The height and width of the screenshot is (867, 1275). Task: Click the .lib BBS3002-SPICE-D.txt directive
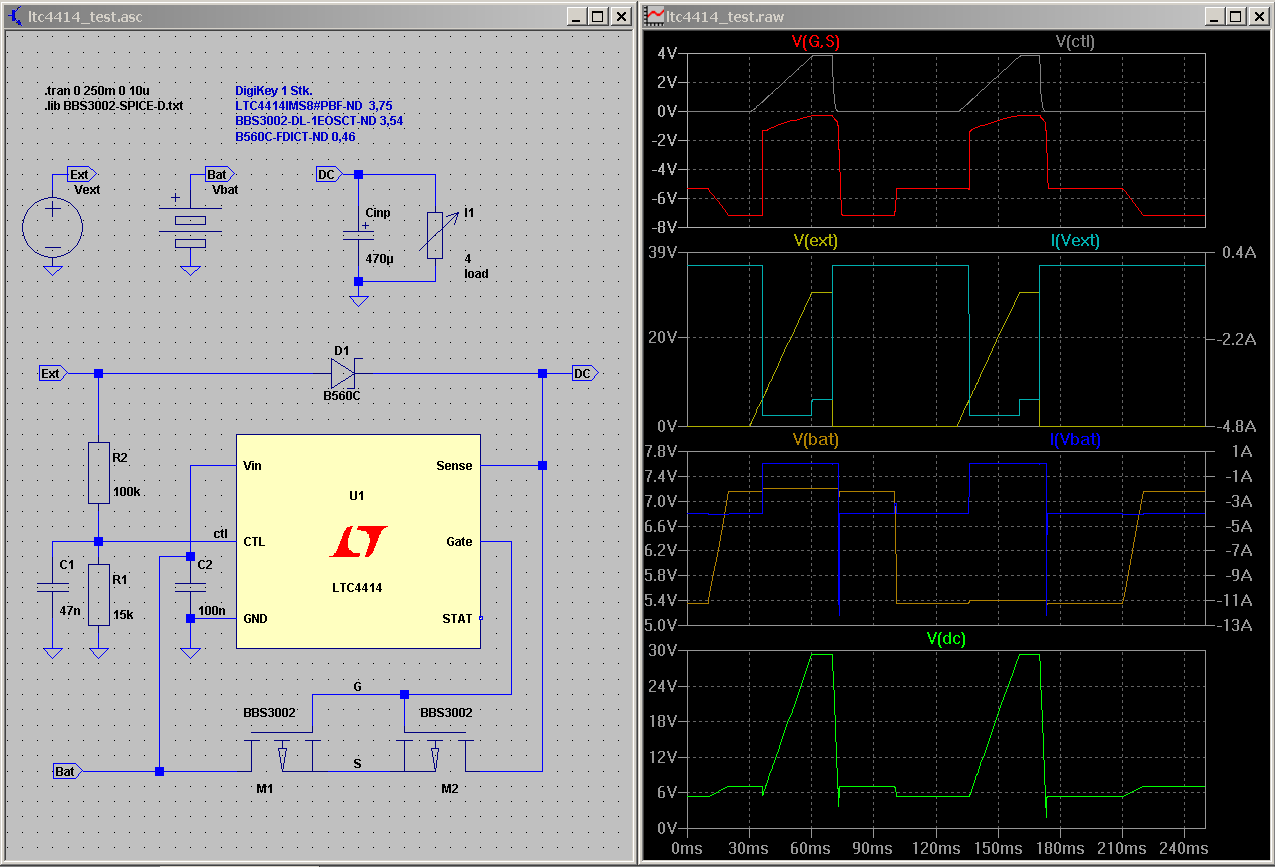(x=113, y=105)
